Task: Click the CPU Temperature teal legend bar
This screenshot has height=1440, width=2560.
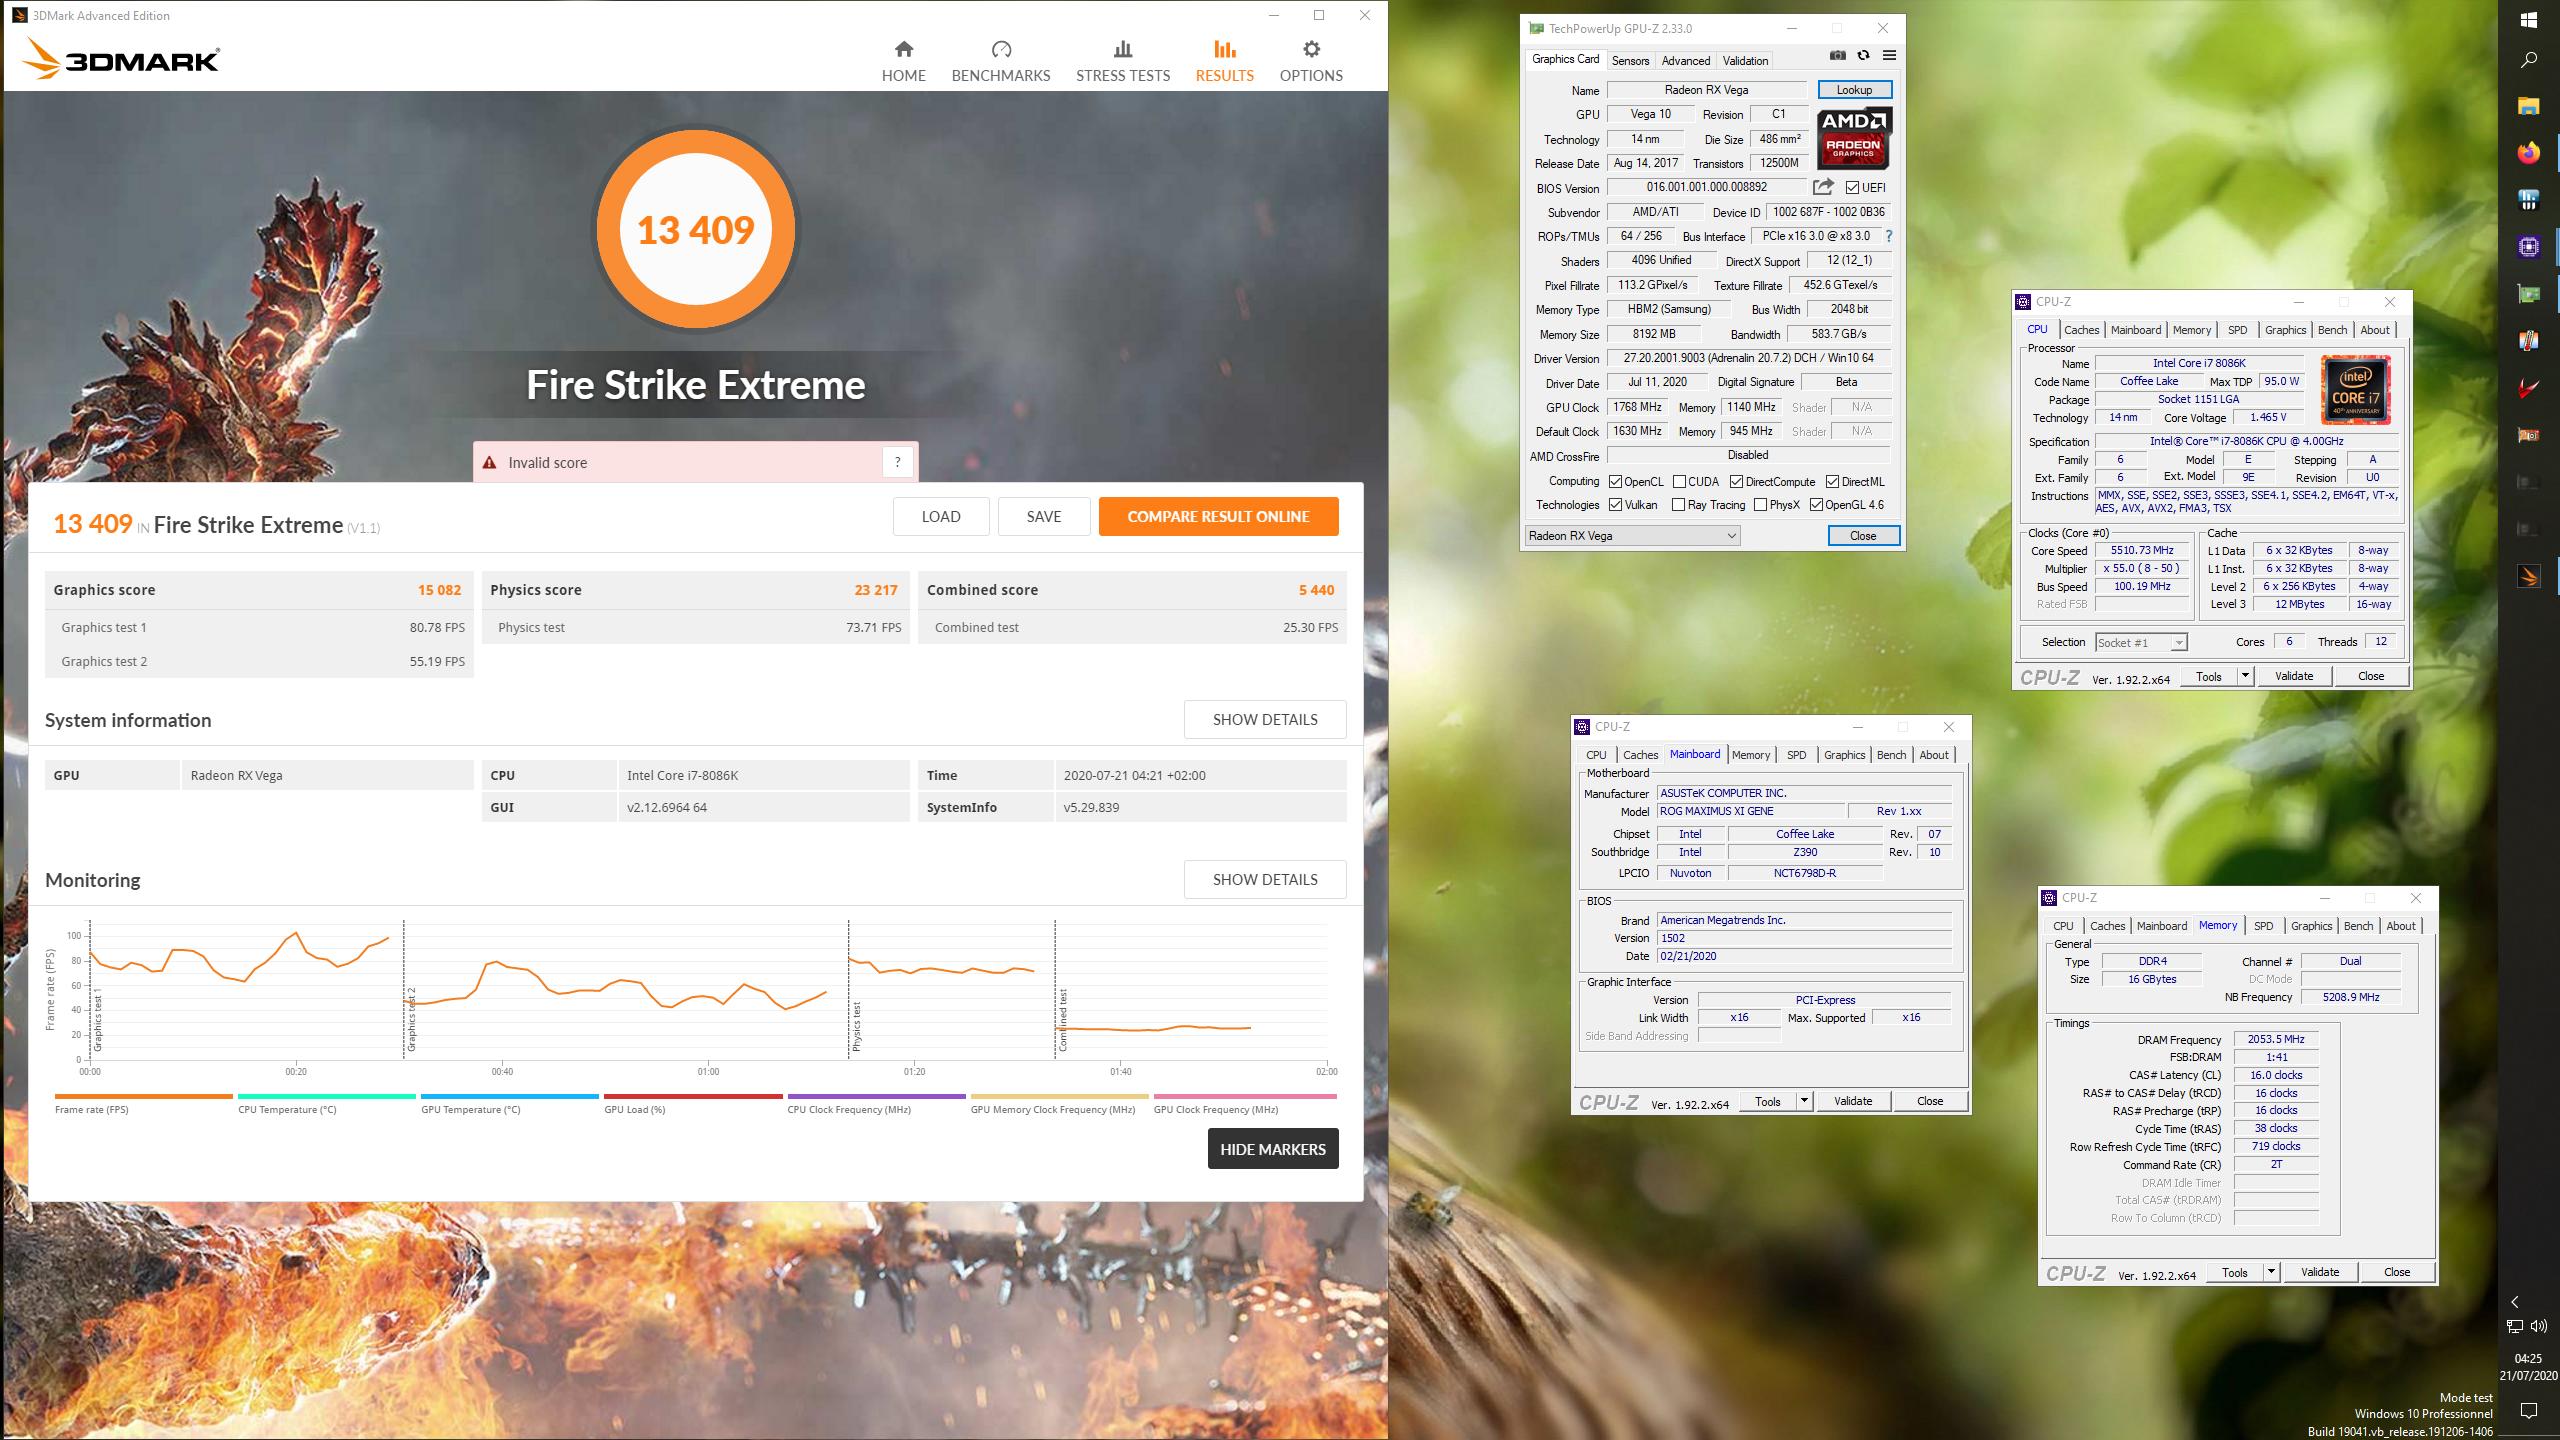Action: (327, 1097)
